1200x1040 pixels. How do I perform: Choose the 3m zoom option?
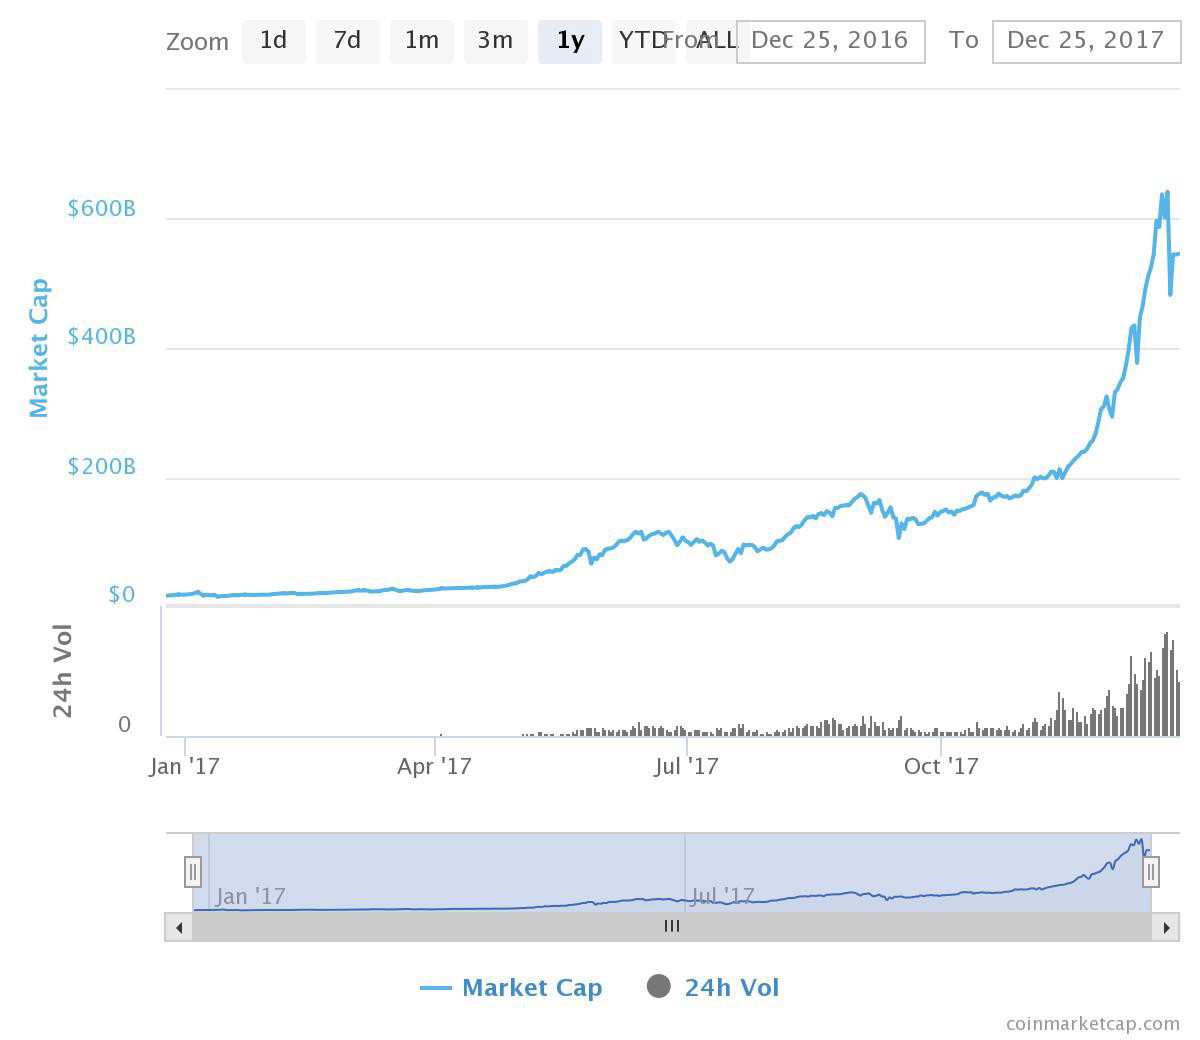(x=495, y=41)
